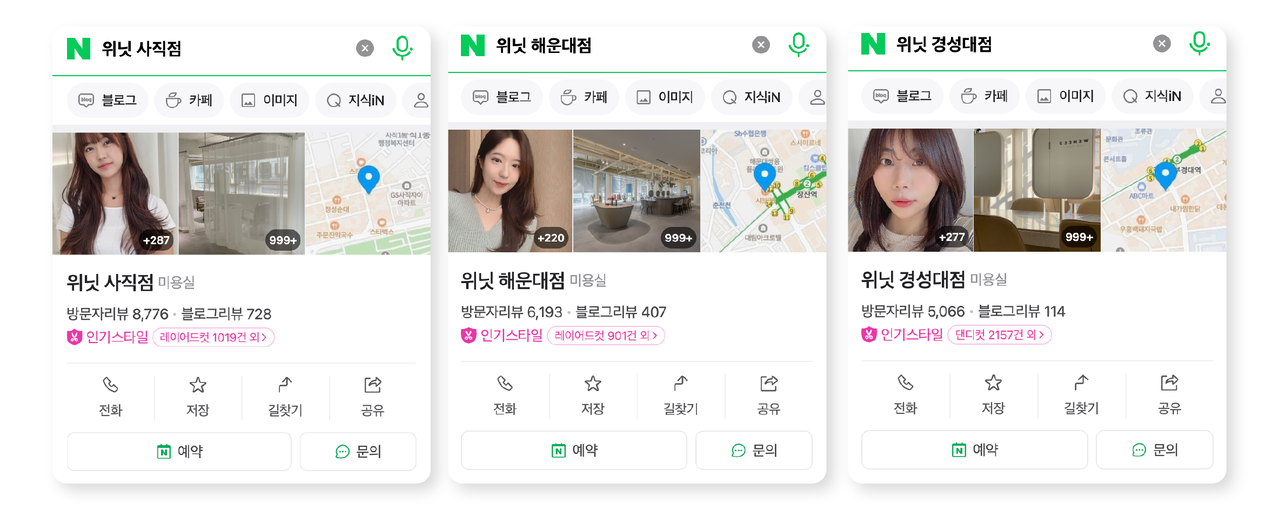Screen dimensions: 1279x510
Task: Click the 예약 button for 위닛 사직점
Action: [179, 451]
